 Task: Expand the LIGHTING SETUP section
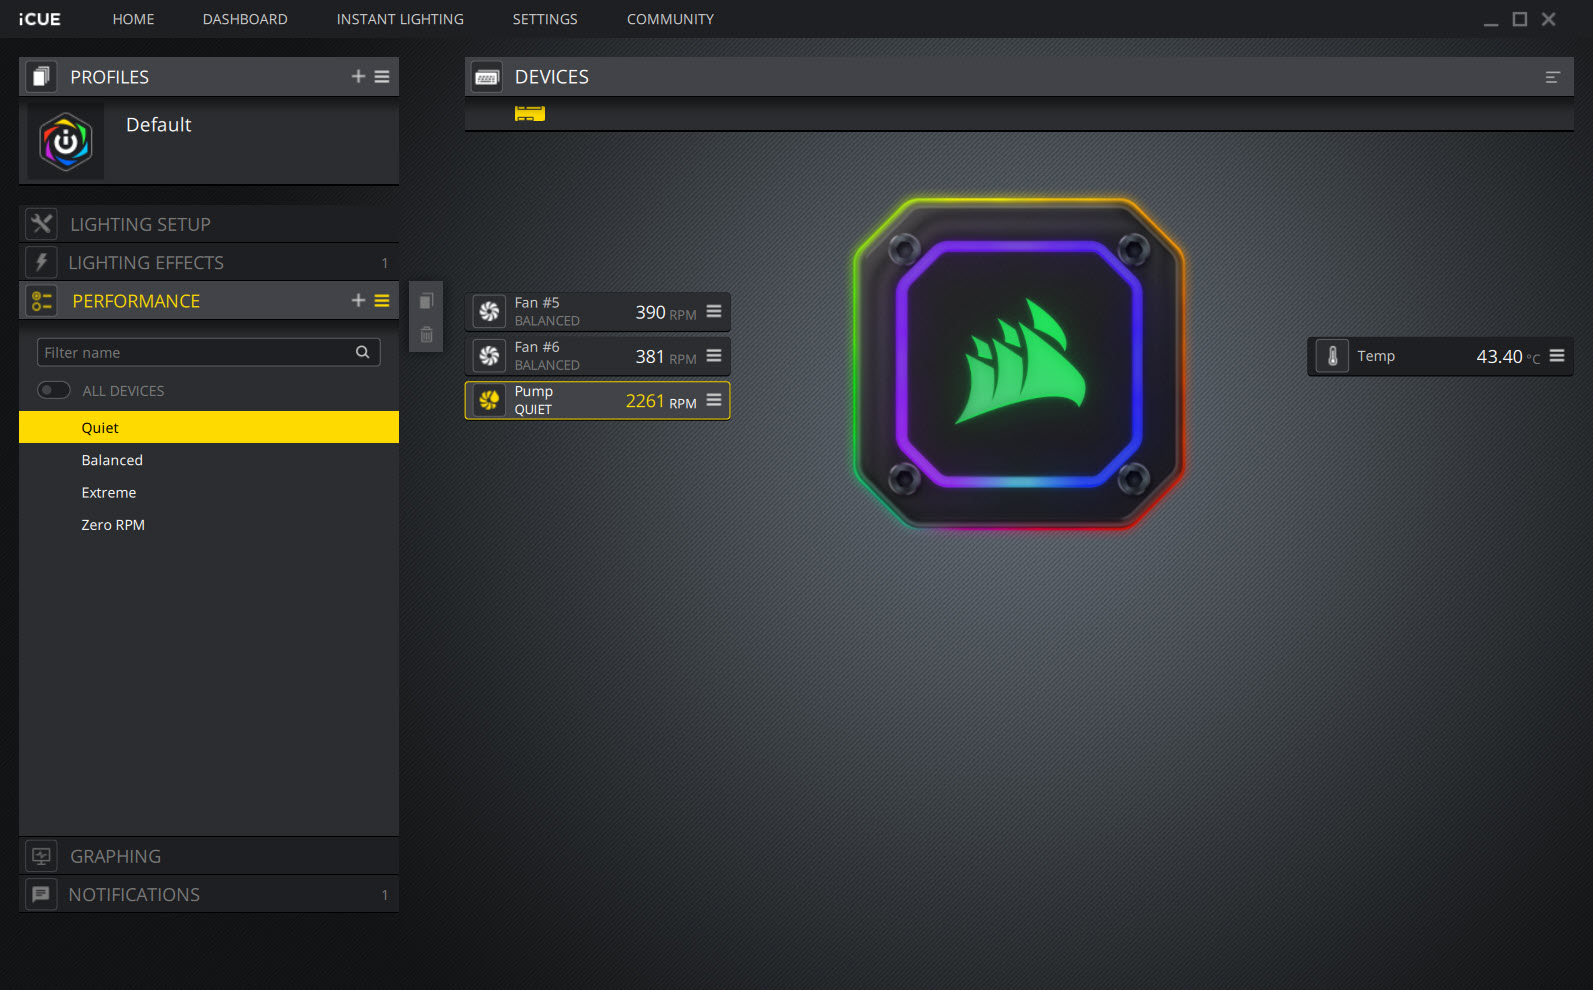tap(209, 224)
